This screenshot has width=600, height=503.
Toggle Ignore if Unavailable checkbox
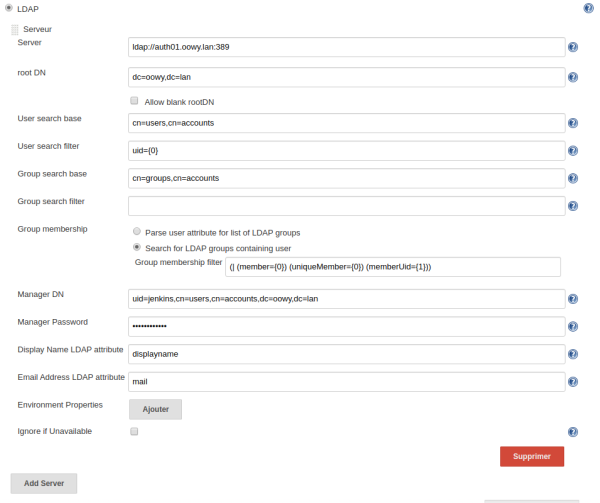(x=134, y=431)
